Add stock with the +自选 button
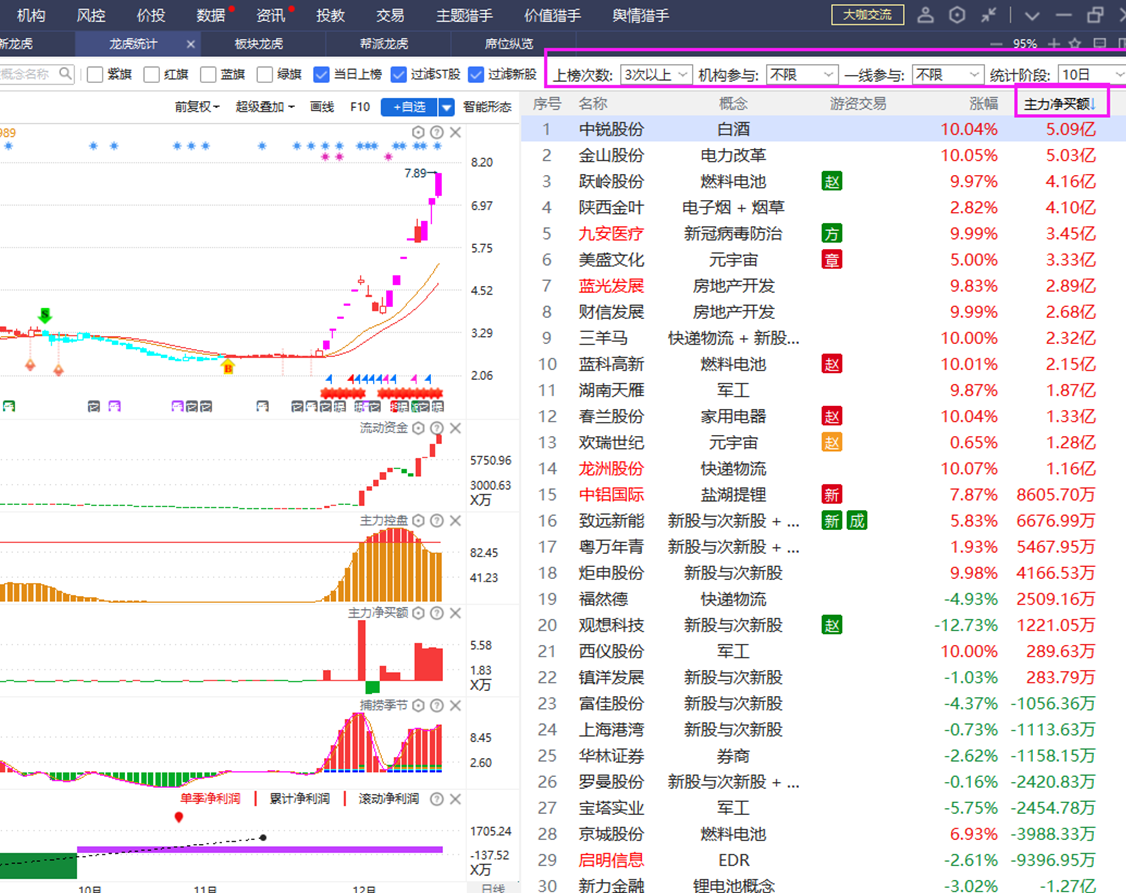 (409, 107)
